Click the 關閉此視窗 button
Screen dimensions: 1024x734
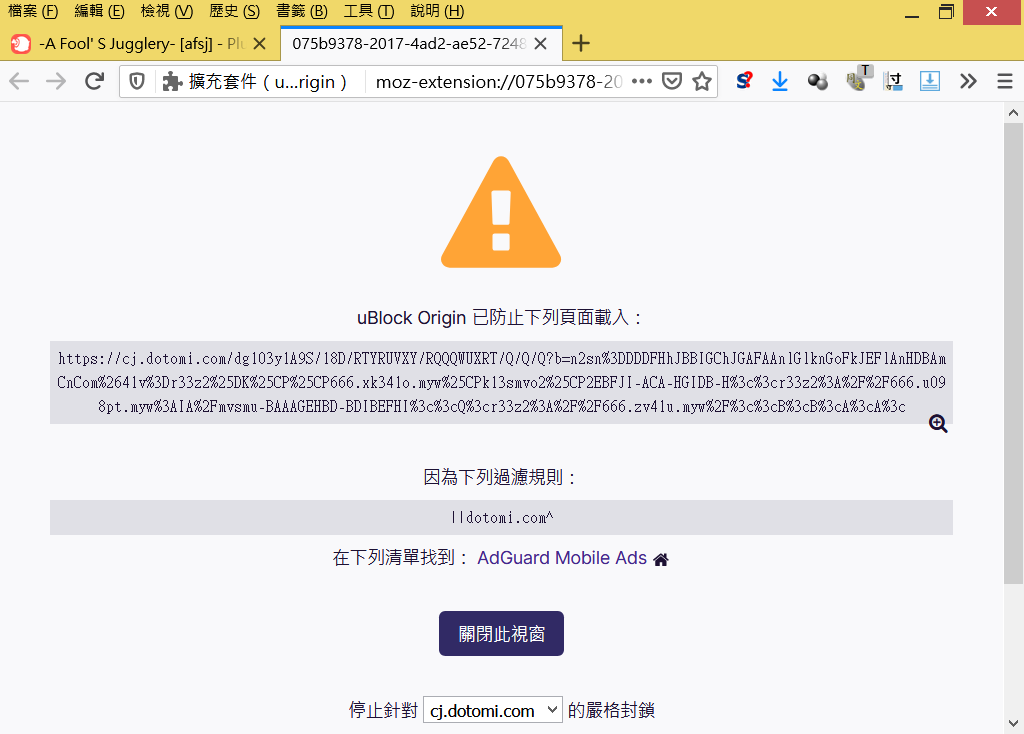[501, 633]
